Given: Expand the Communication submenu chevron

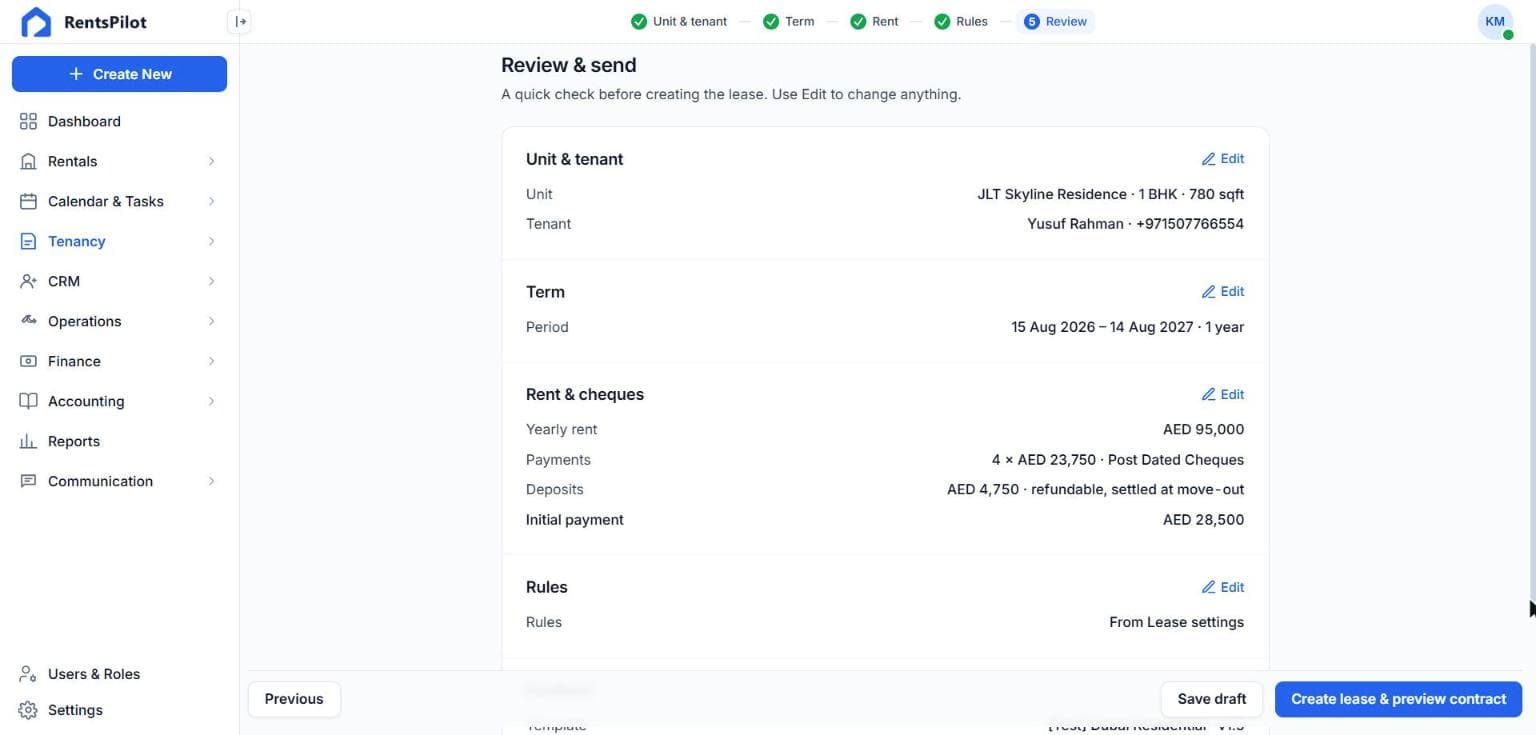Looking at the screenshot, I should pos(211,481).
